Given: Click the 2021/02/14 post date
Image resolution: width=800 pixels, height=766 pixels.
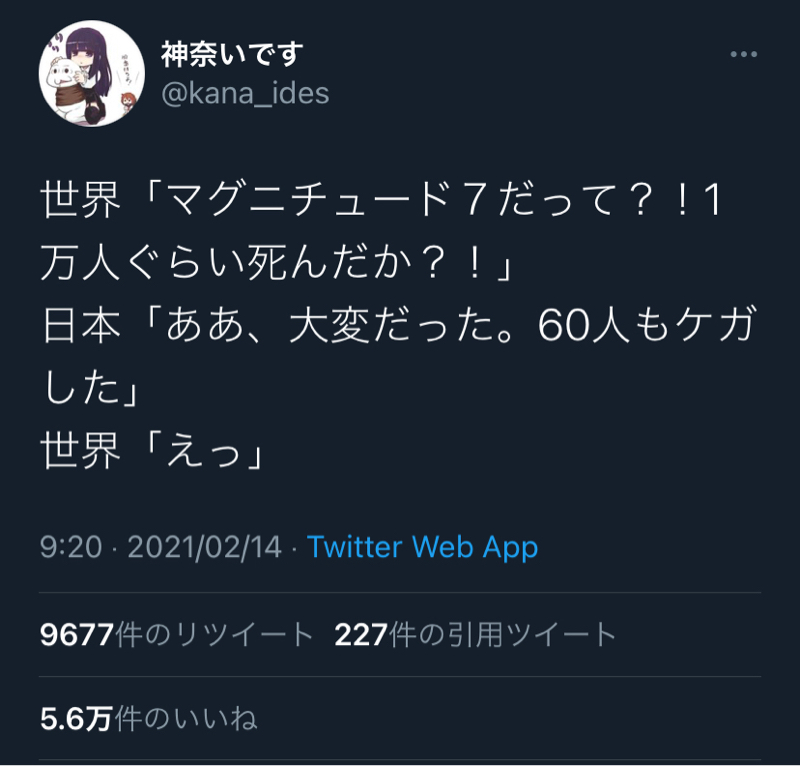Looking at the screenshot, I should click(205, 547).
